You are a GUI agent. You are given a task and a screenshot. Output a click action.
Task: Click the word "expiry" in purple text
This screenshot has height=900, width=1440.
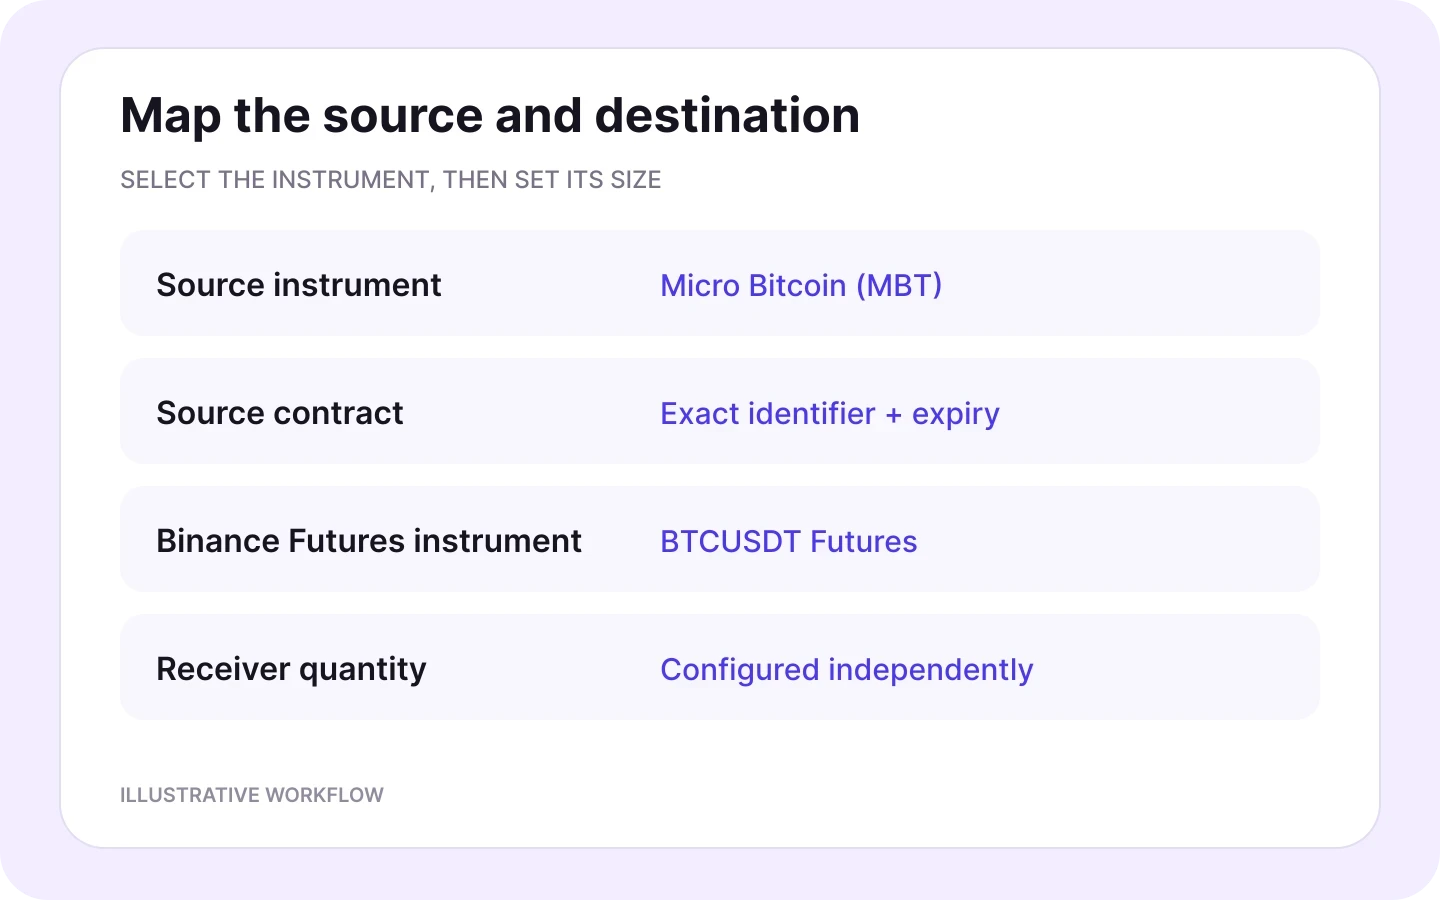pyautogui.click(x=956, y=415)
